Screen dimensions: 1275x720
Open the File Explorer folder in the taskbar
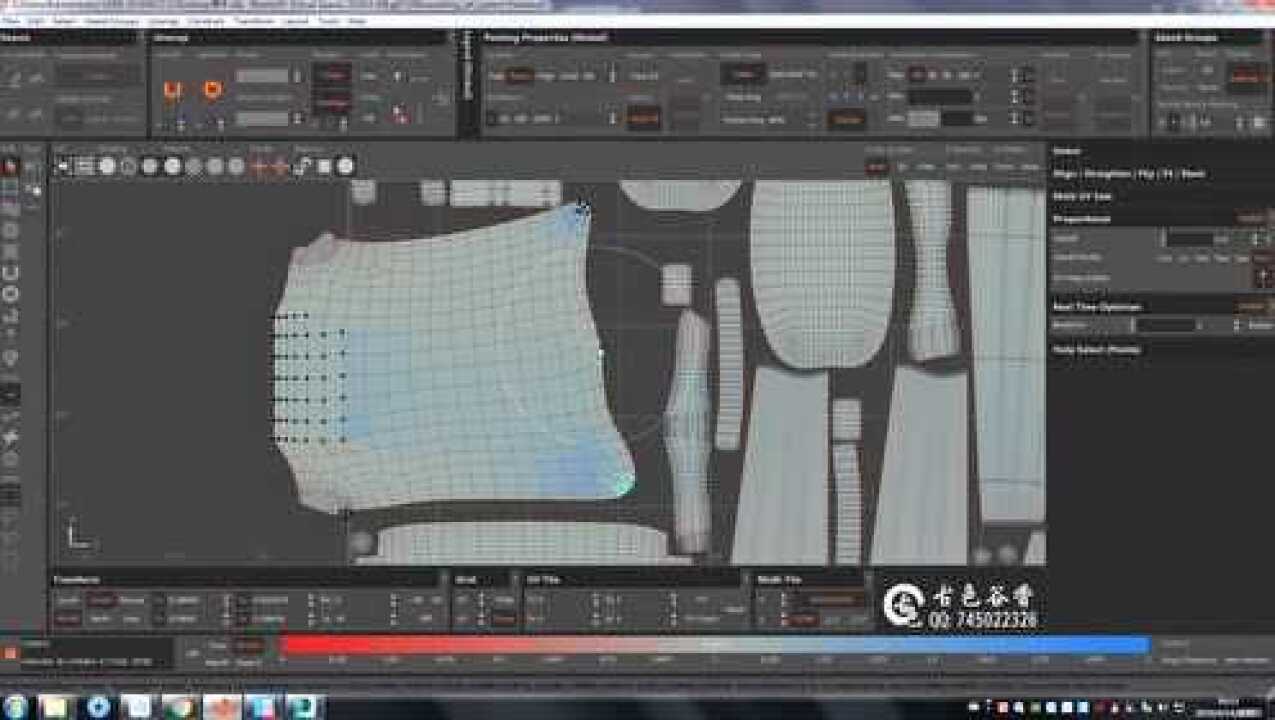[x=53, y=707]
